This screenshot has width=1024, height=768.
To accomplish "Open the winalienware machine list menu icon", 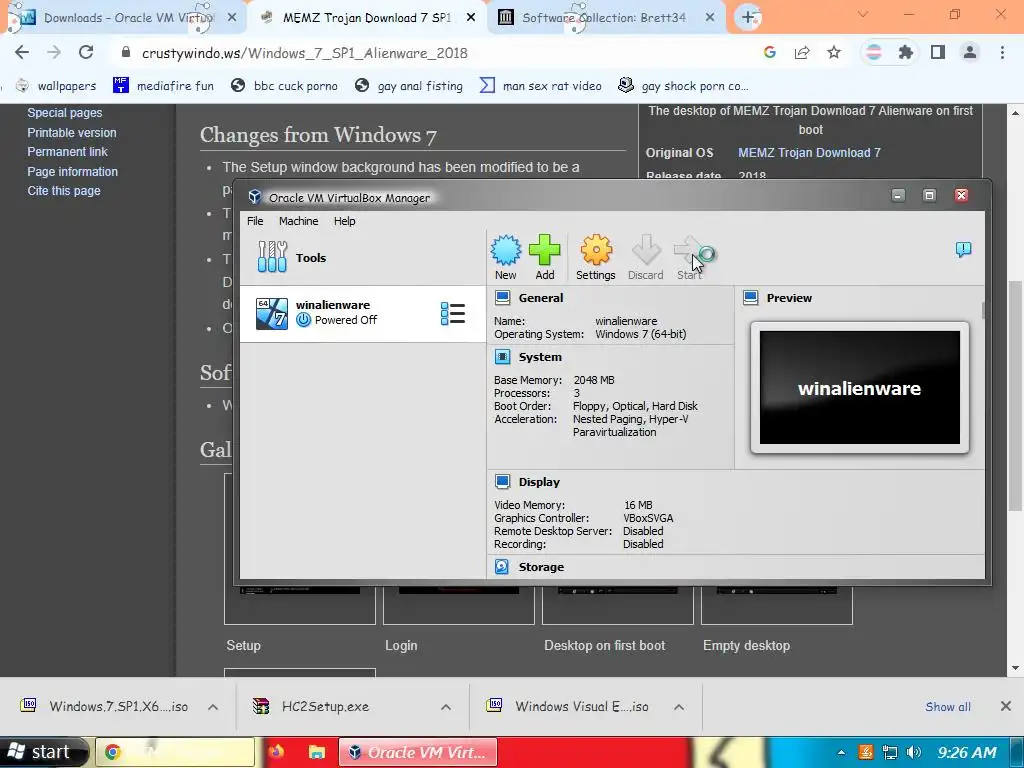I will pyautogui.click(x=453, y=313).
